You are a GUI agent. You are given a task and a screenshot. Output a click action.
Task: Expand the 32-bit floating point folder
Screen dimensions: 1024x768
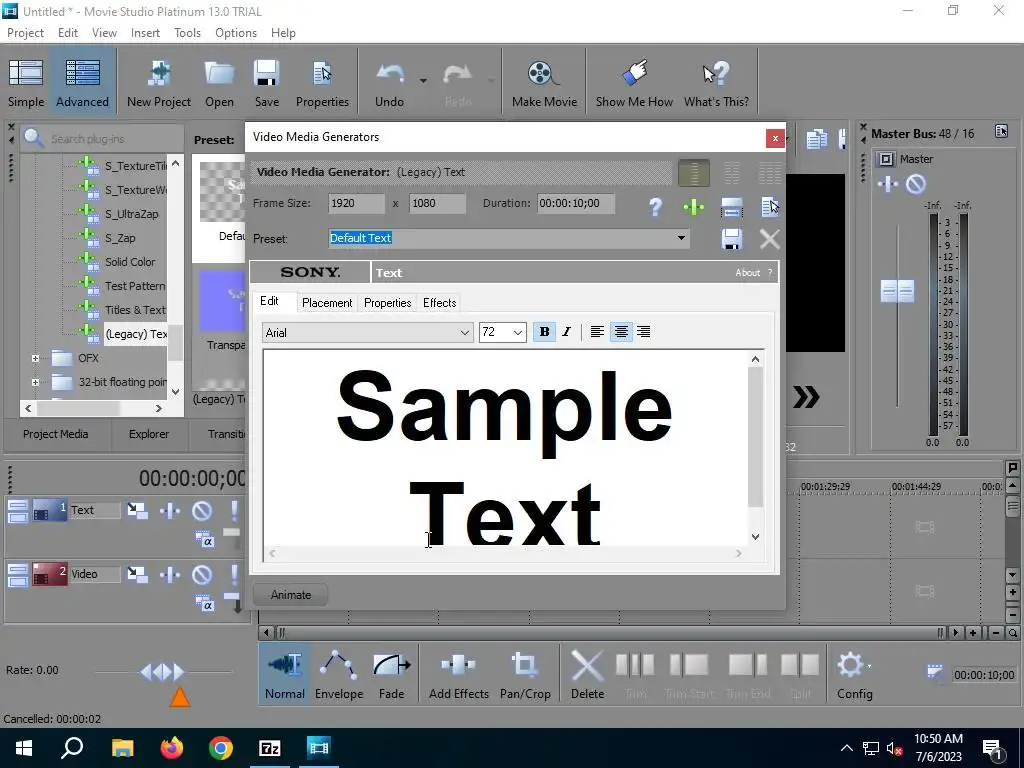[x=35, y=382]
